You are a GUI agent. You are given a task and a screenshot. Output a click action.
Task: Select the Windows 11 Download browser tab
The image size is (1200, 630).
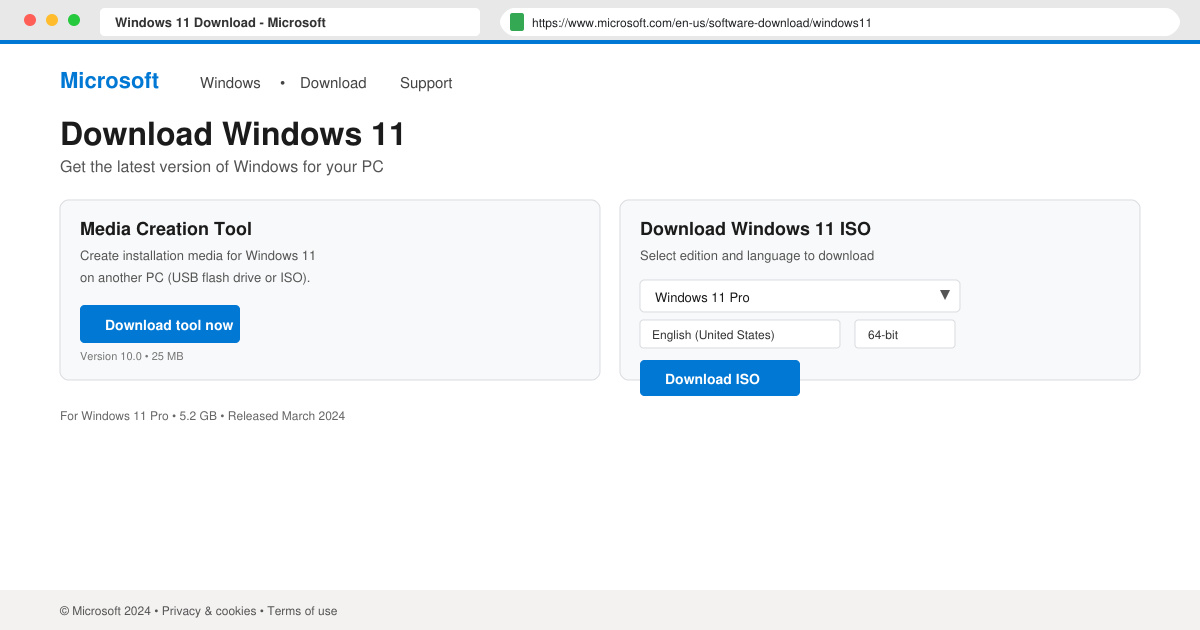coord(290,22)
